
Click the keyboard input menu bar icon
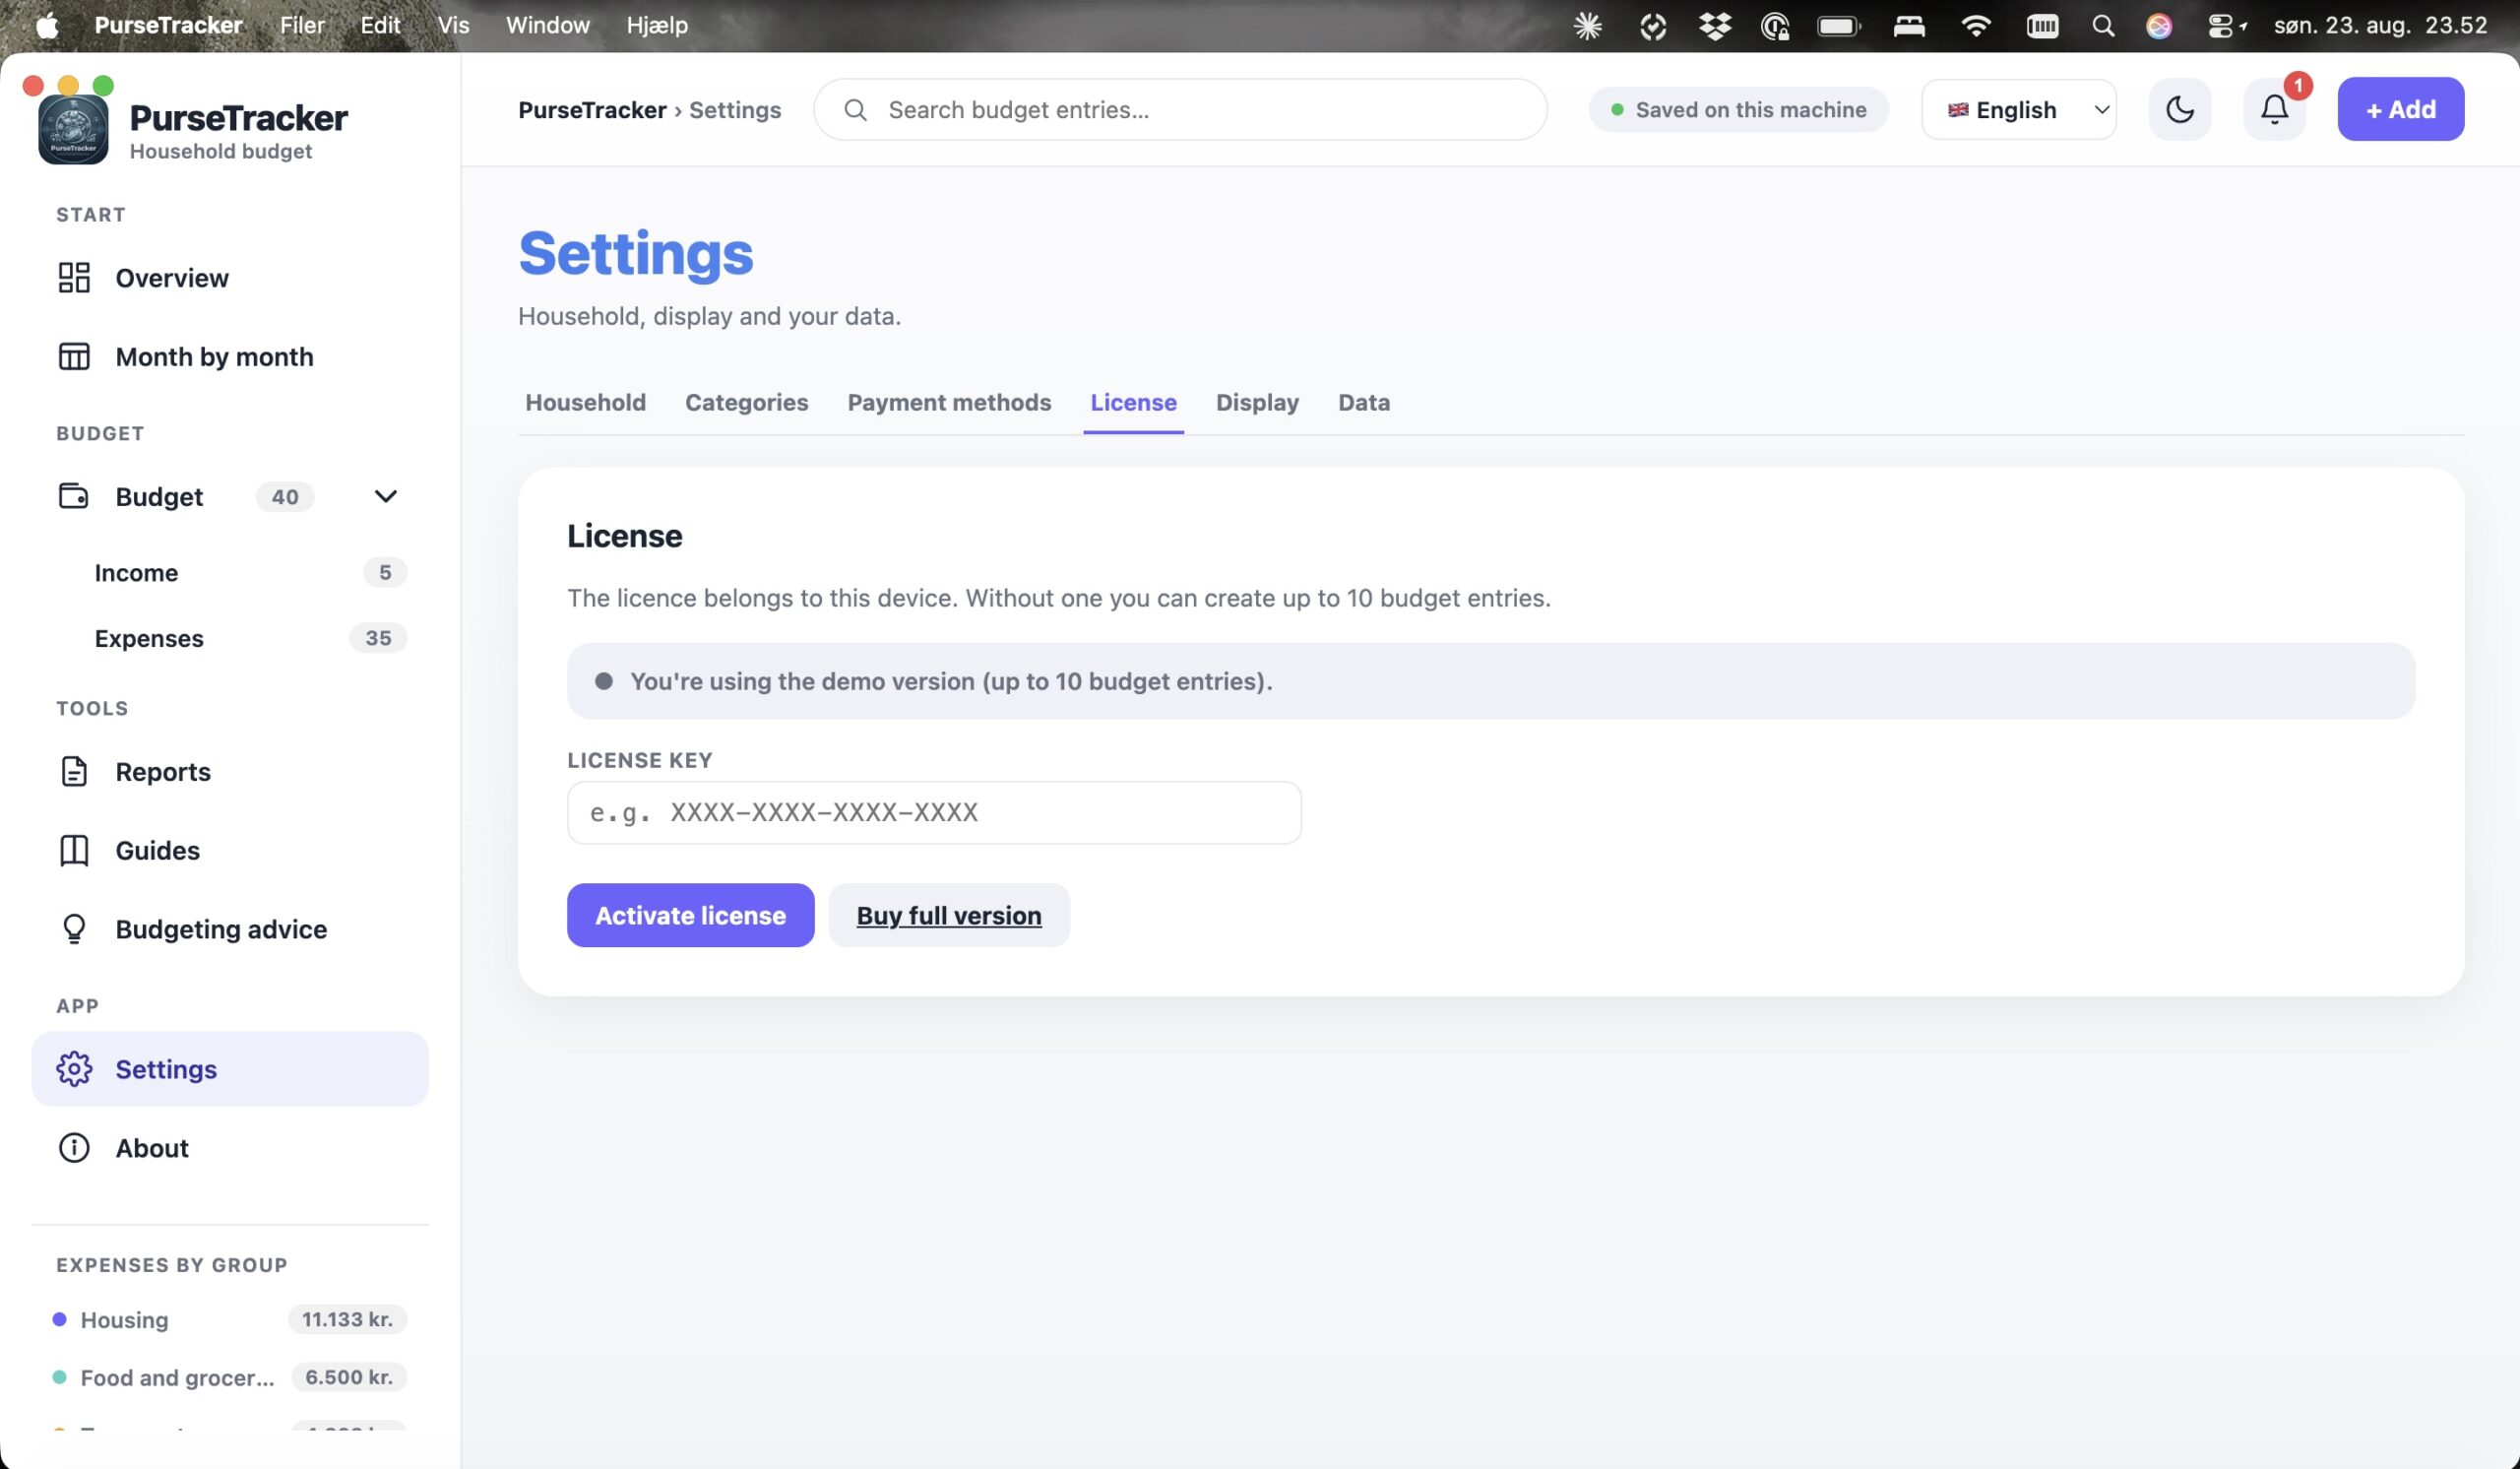pos(2042,26)
